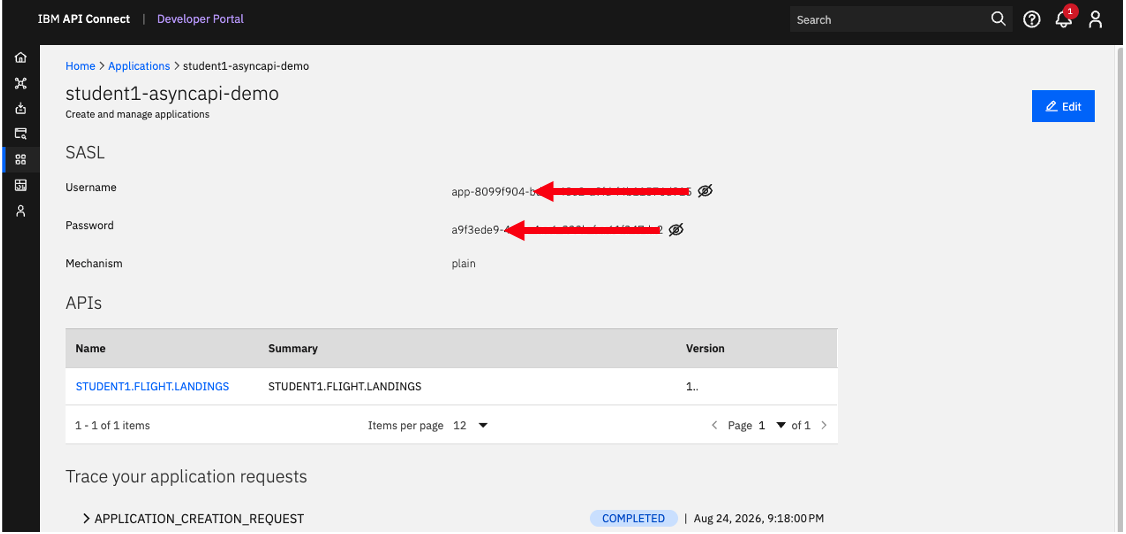This screenshot has height=534, width=1126.
Task: Click '1 - 1 of 1 items' text
Action: pos(113,426)
